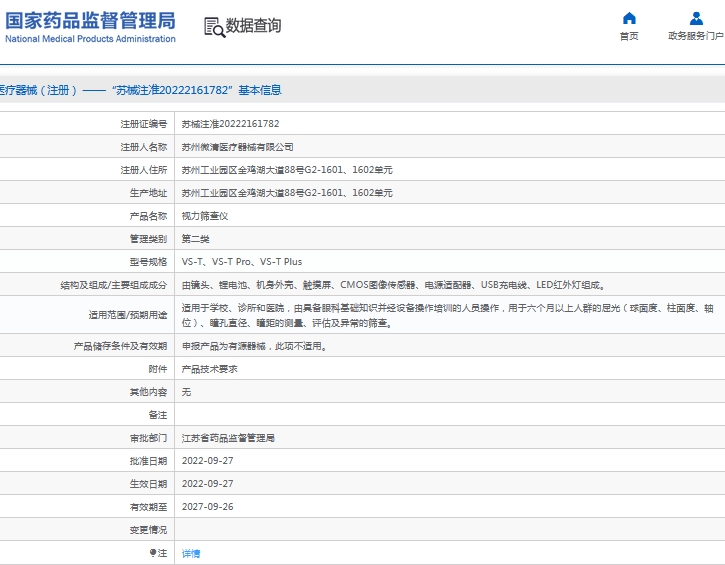Click the 管理类别 row label
The height and width of the screenshot is (565, 725).
[x=148, y=239]
